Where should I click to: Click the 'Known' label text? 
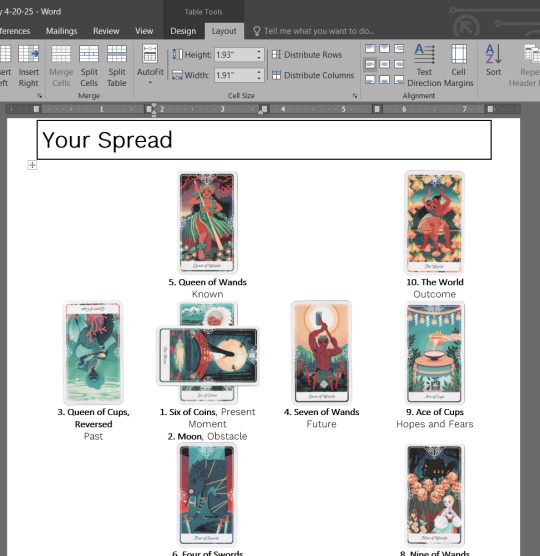207,294
